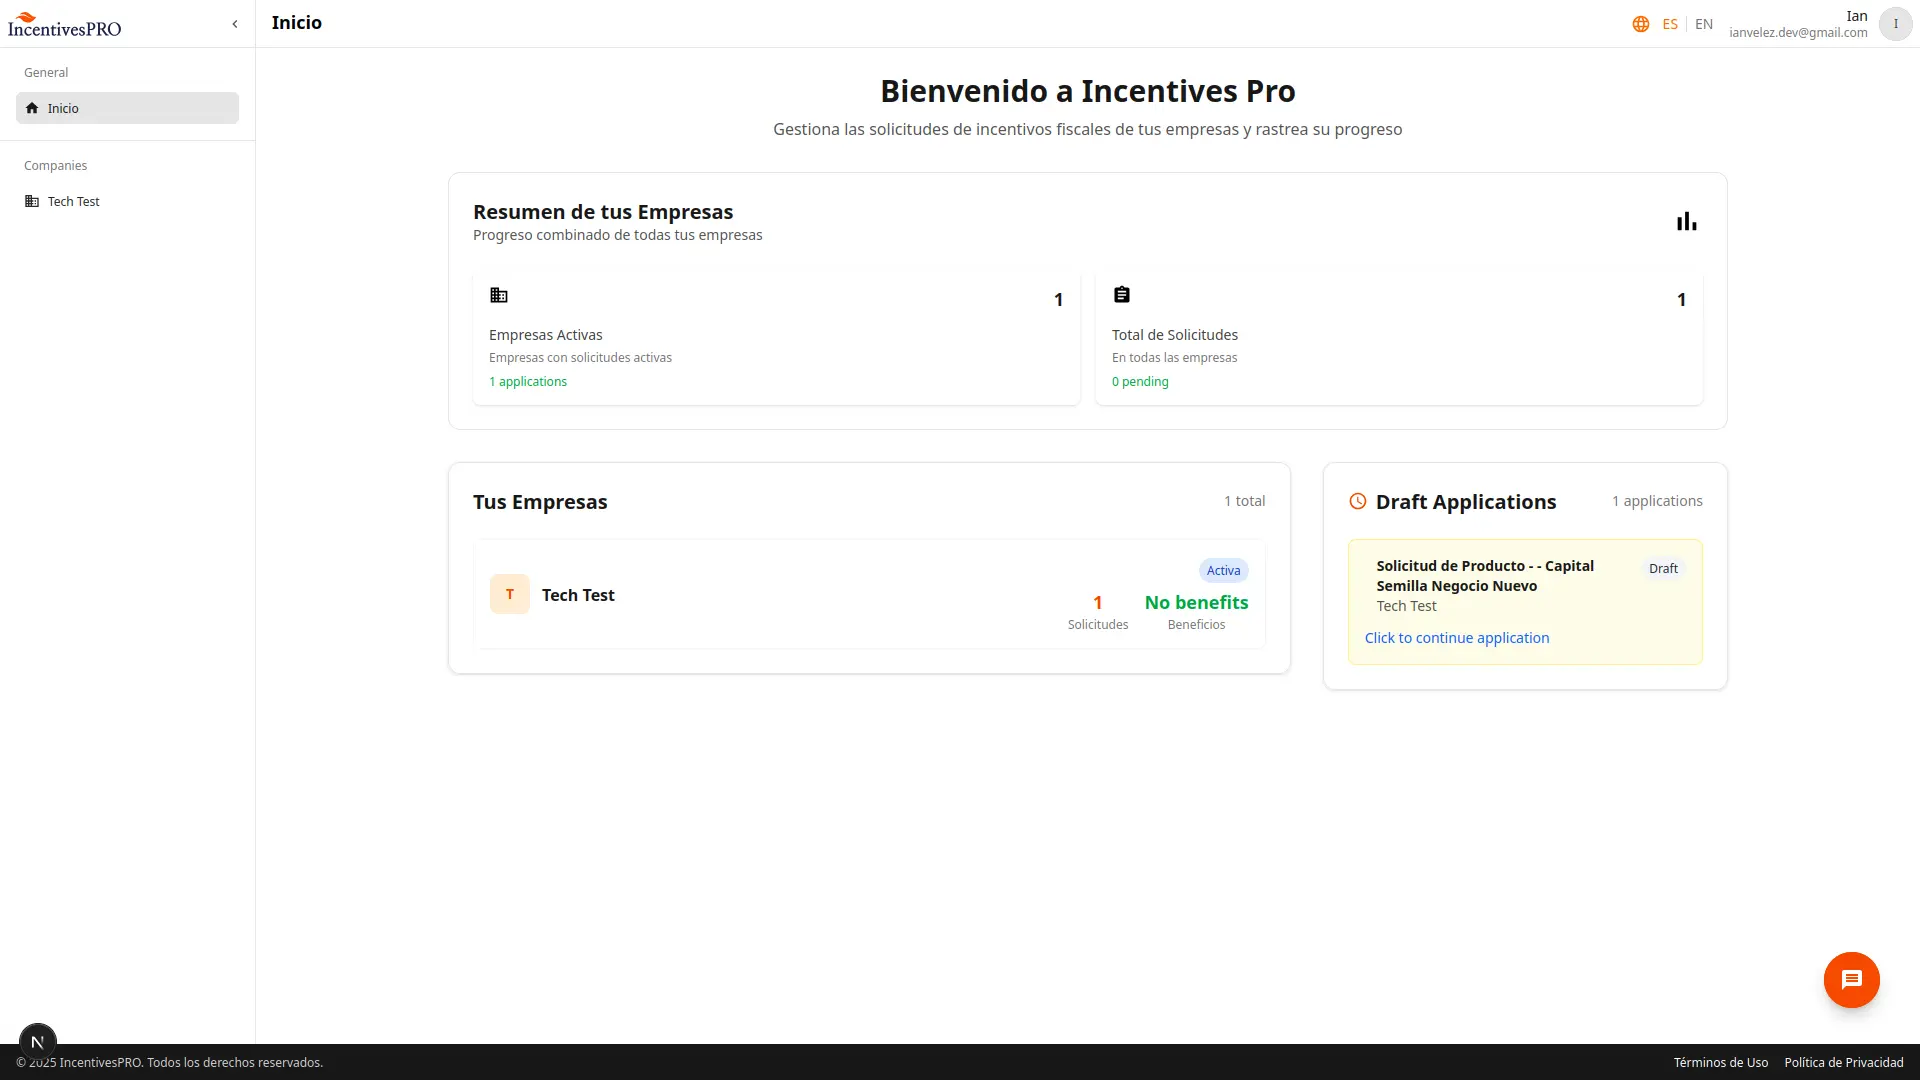Click the building icon in Empresas Activas
This screenshot has width=1920, height=1080.
(499, 295)
